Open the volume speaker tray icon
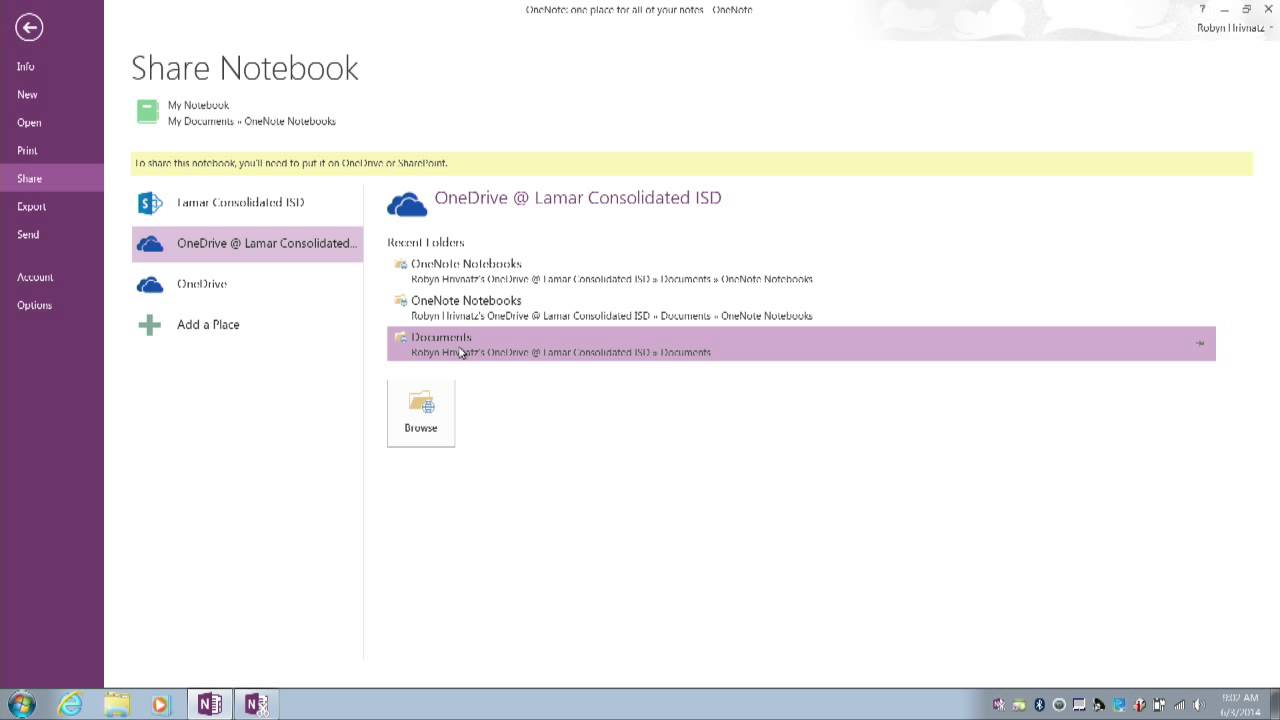1280x720 pixels. [1199, 705]
